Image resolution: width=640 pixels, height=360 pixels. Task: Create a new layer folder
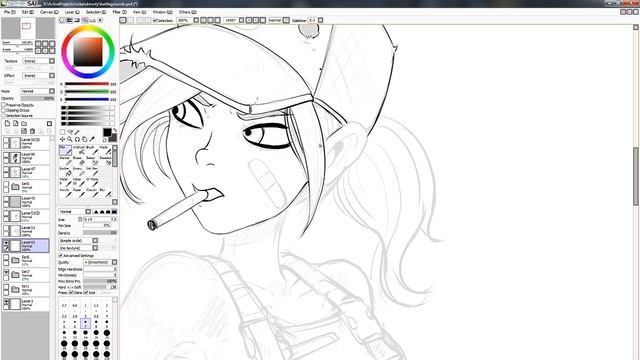pyautogui.click(x=24, y=123)
